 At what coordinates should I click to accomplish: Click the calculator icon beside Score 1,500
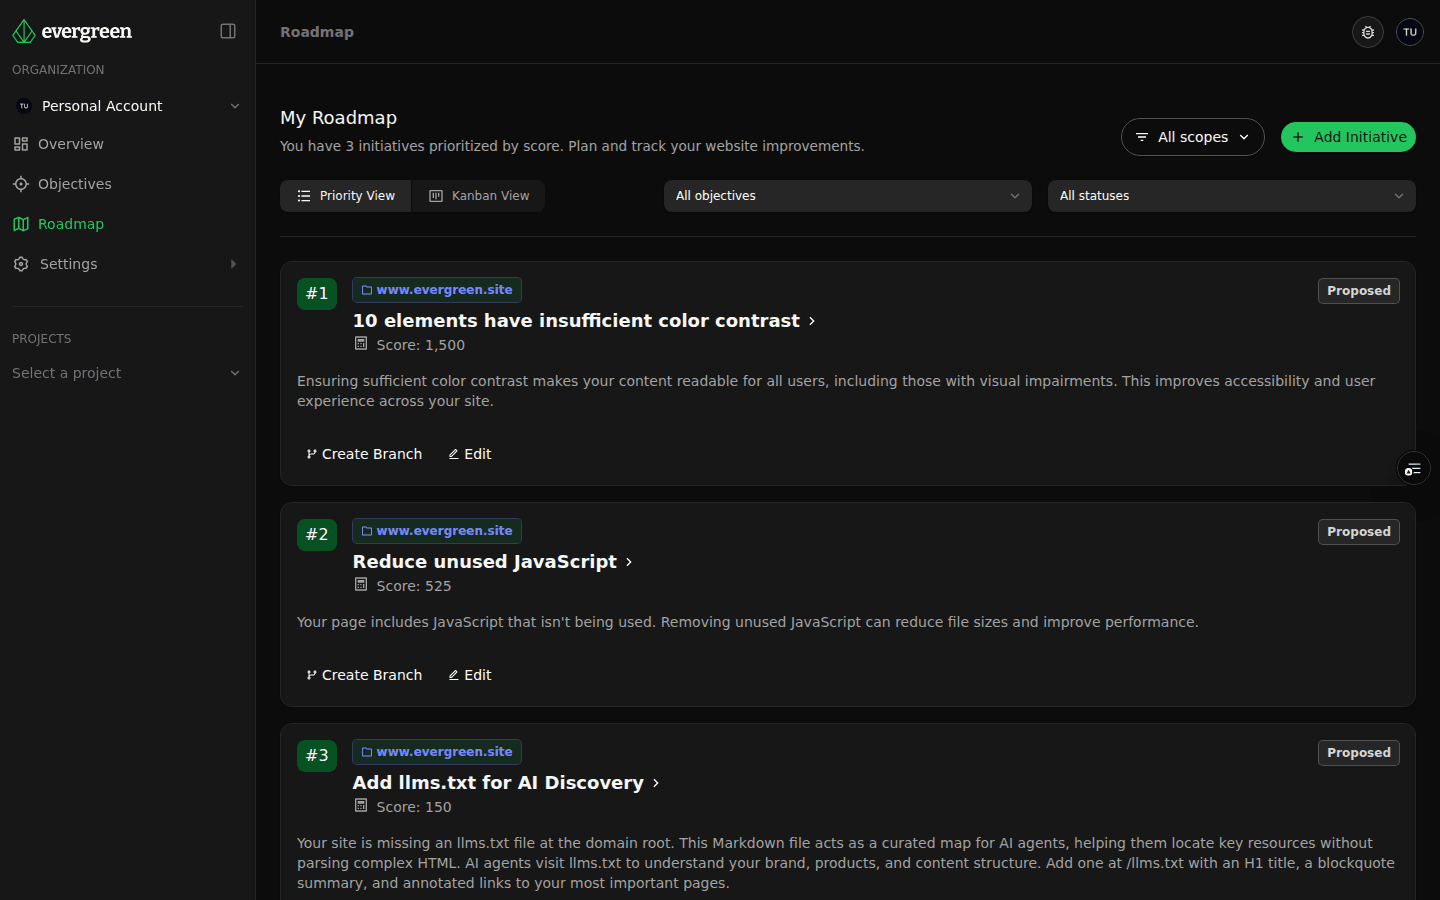360,344
